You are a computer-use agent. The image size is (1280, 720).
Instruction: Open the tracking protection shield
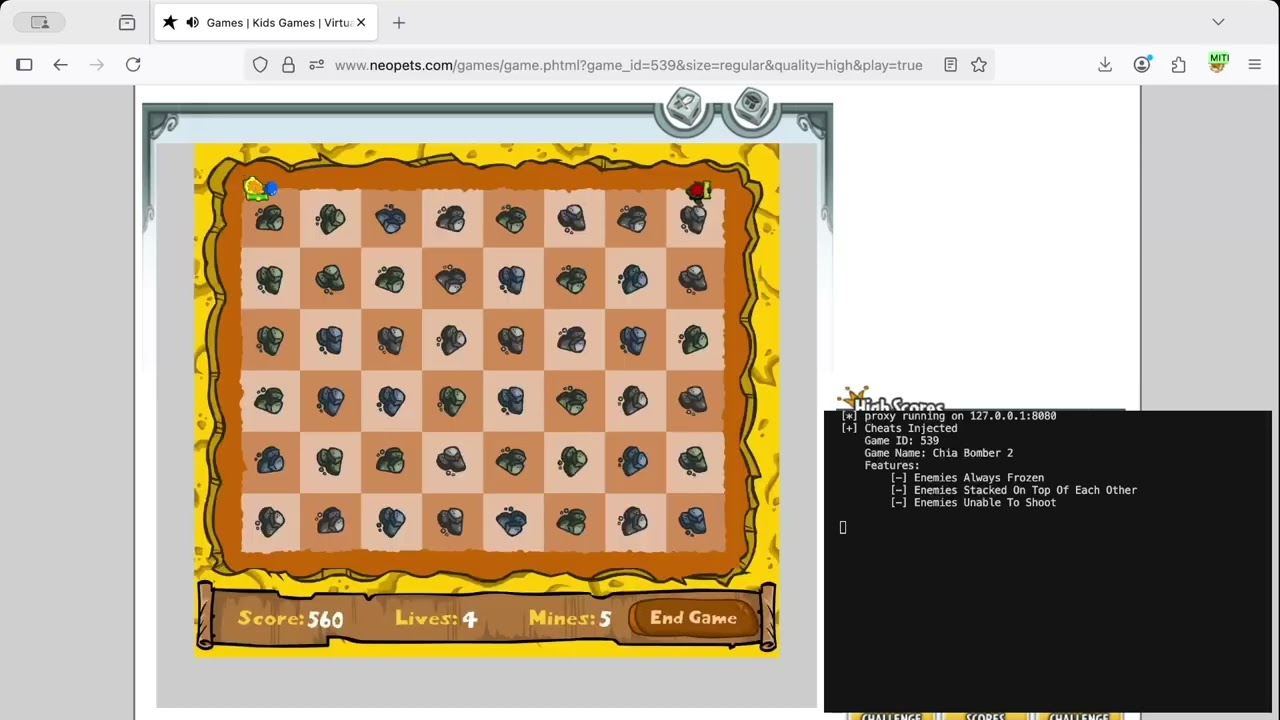tap(260, 65)
